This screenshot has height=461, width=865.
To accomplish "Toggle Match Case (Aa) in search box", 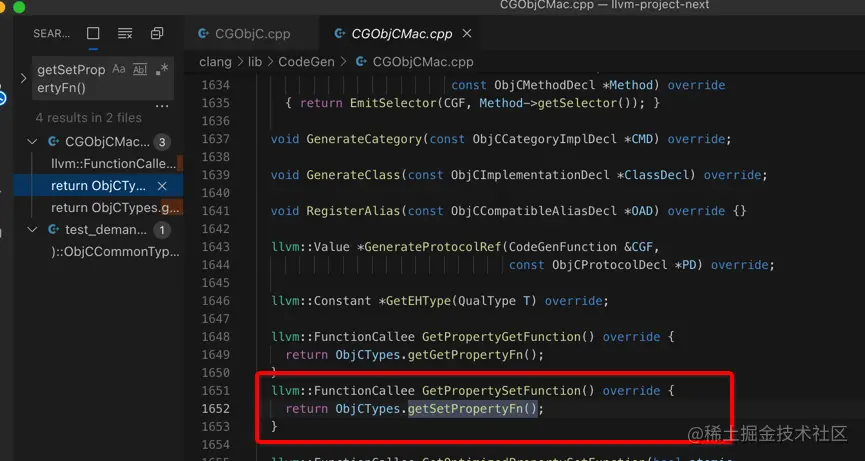I will click(119, 69).
